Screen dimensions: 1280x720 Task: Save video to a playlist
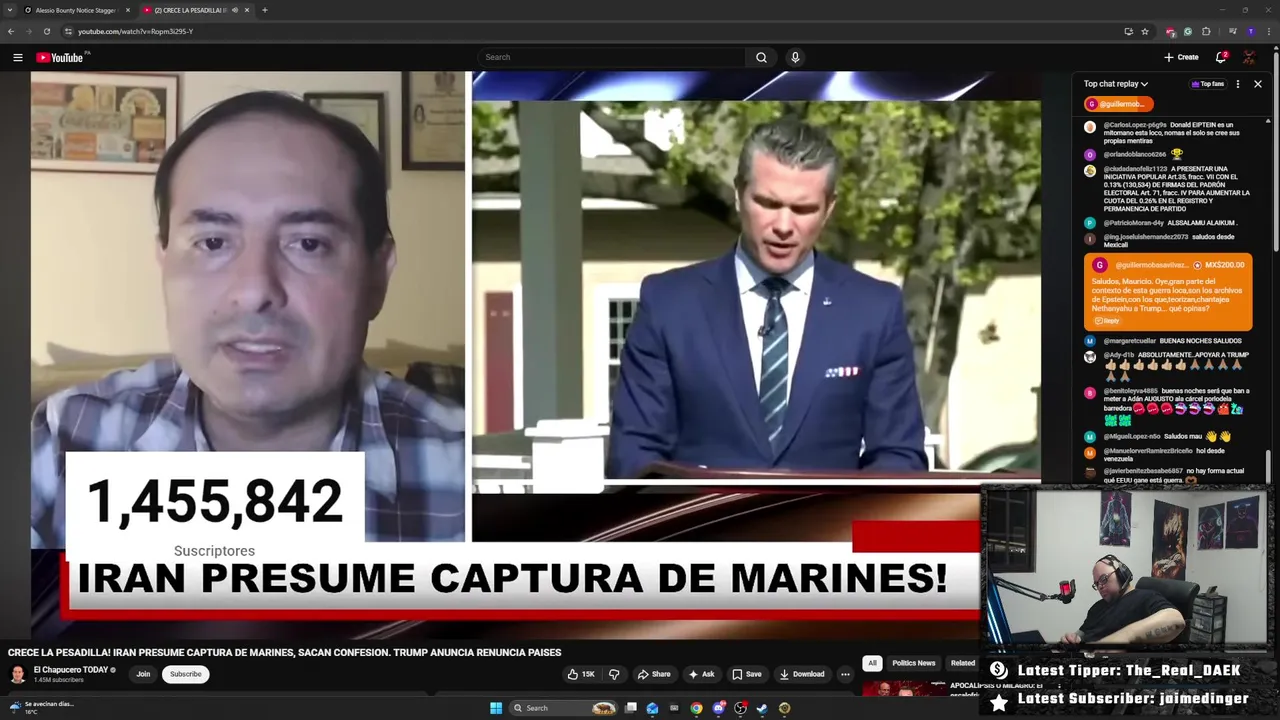[746, 674]
